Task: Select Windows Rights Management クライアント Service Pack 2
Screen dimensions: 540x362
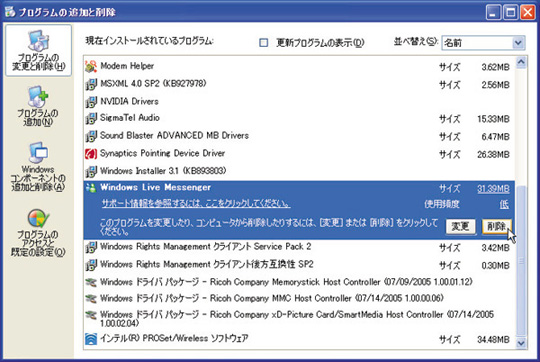Action: pyautogui.click(x=299, y=247)
